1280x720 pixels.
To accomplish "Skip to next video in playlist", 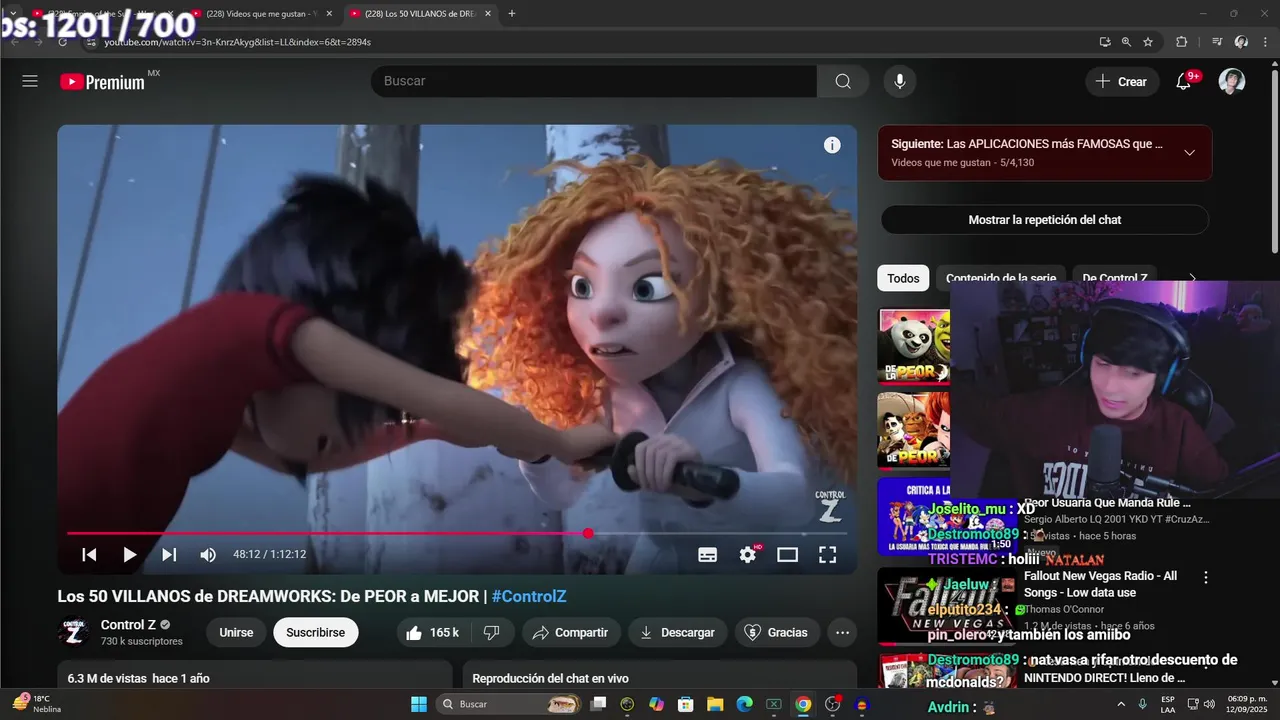I will coord(169,554).
